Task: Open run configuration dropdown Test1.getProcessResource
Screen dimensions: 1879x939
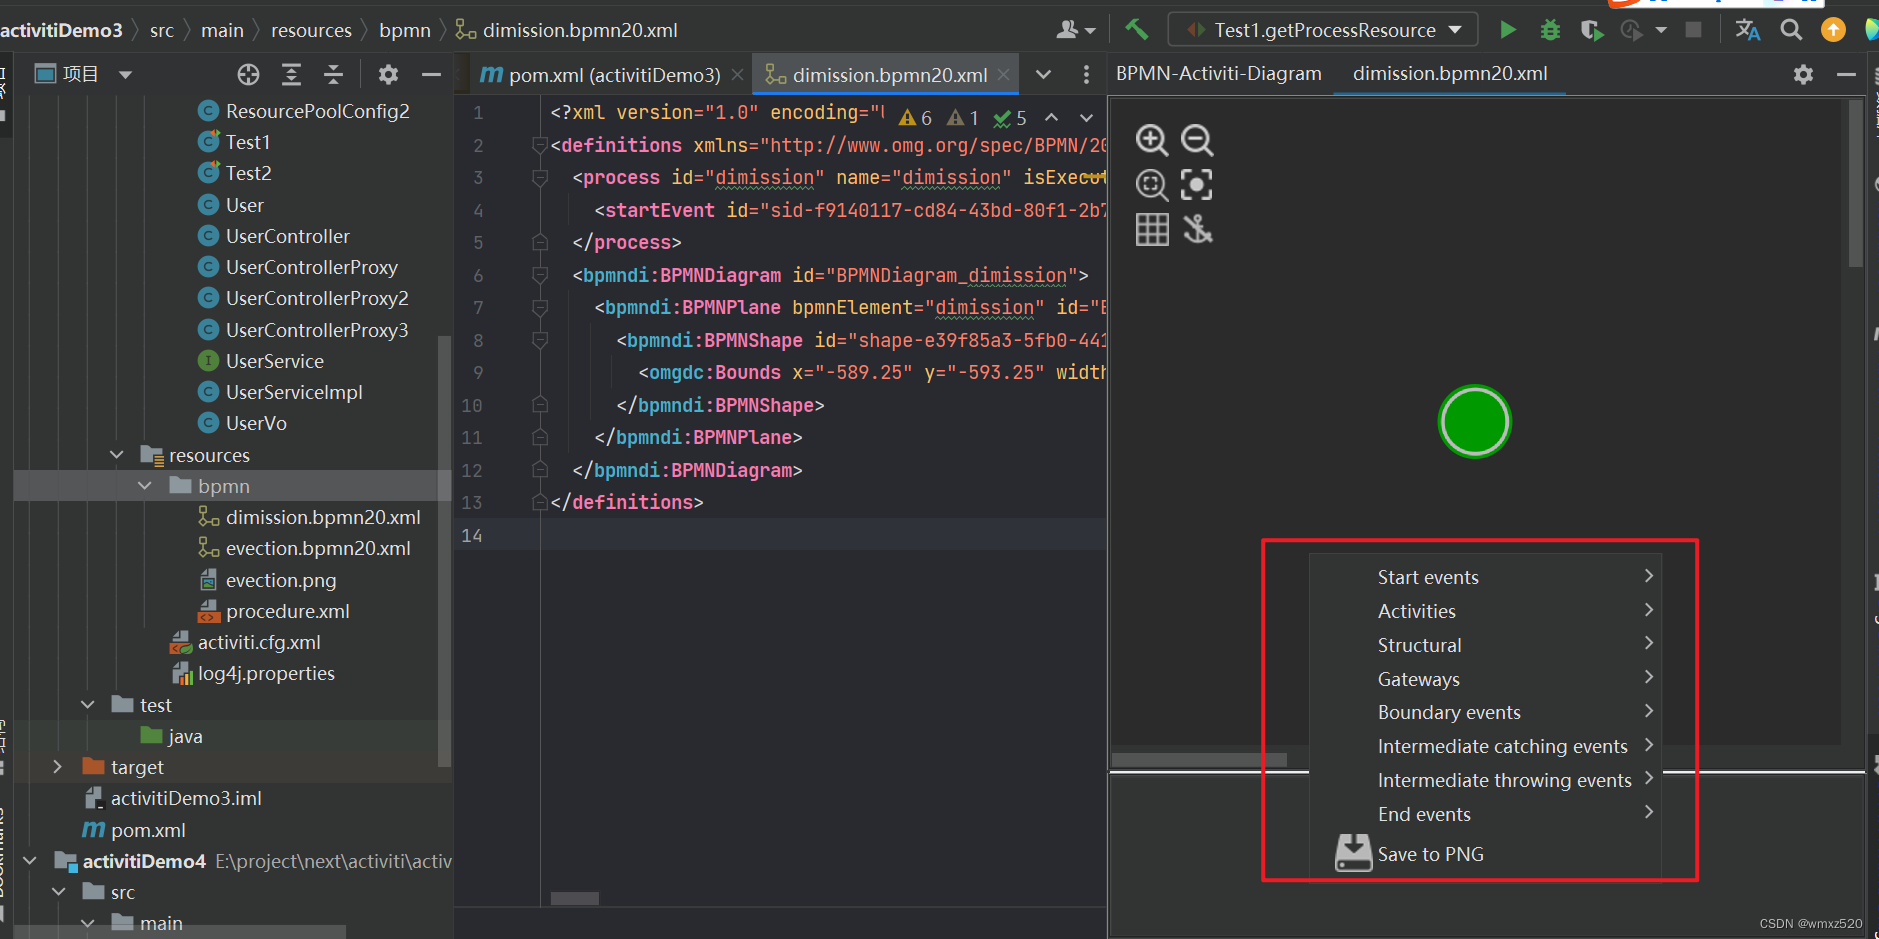Action: [x=1323, y=30]
